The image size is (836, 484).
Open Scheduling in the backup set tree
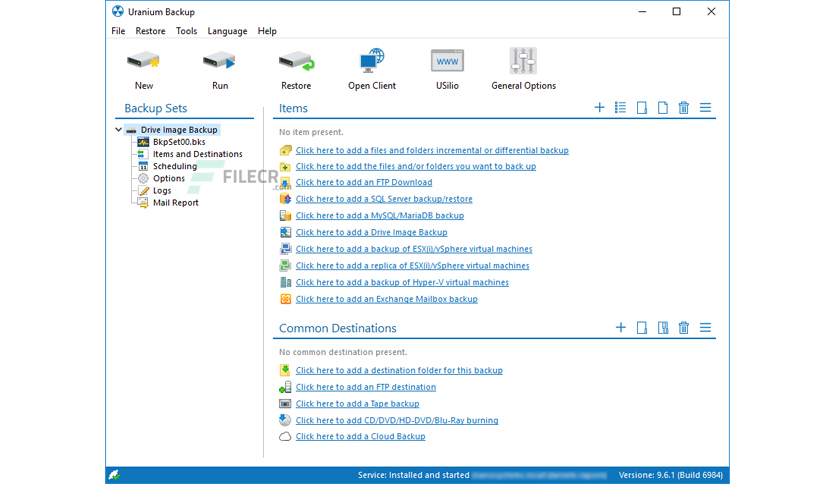pos(175,166)
